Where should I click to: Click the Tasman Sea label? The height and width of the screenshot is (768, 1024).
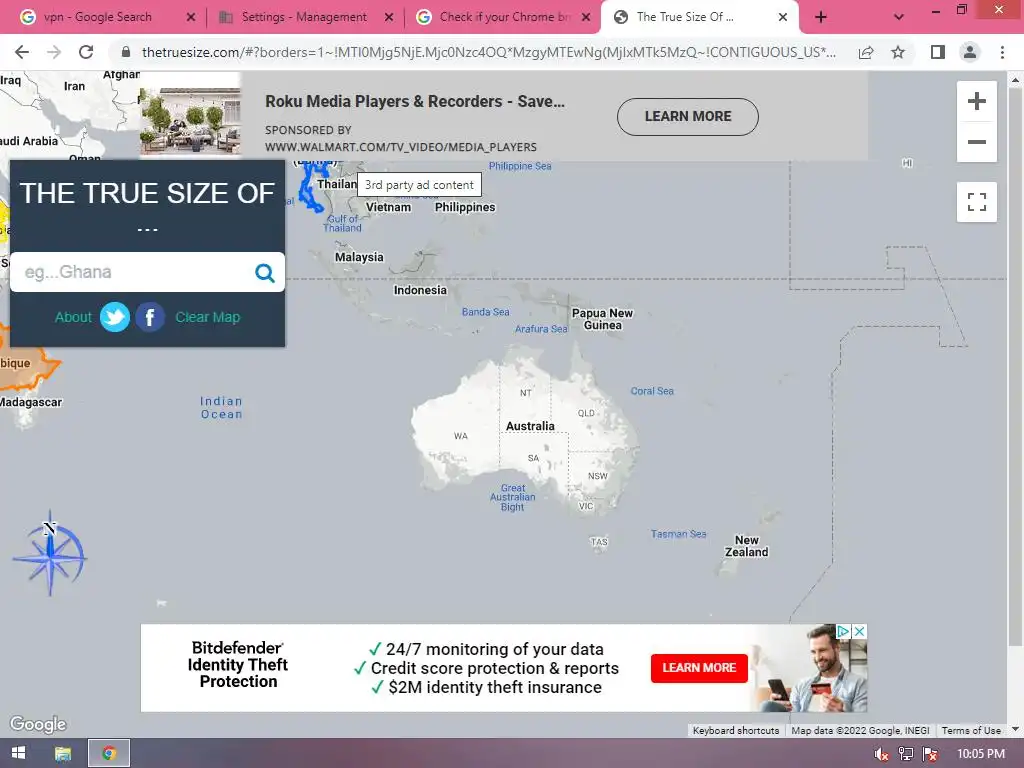[x=679, y=534]
